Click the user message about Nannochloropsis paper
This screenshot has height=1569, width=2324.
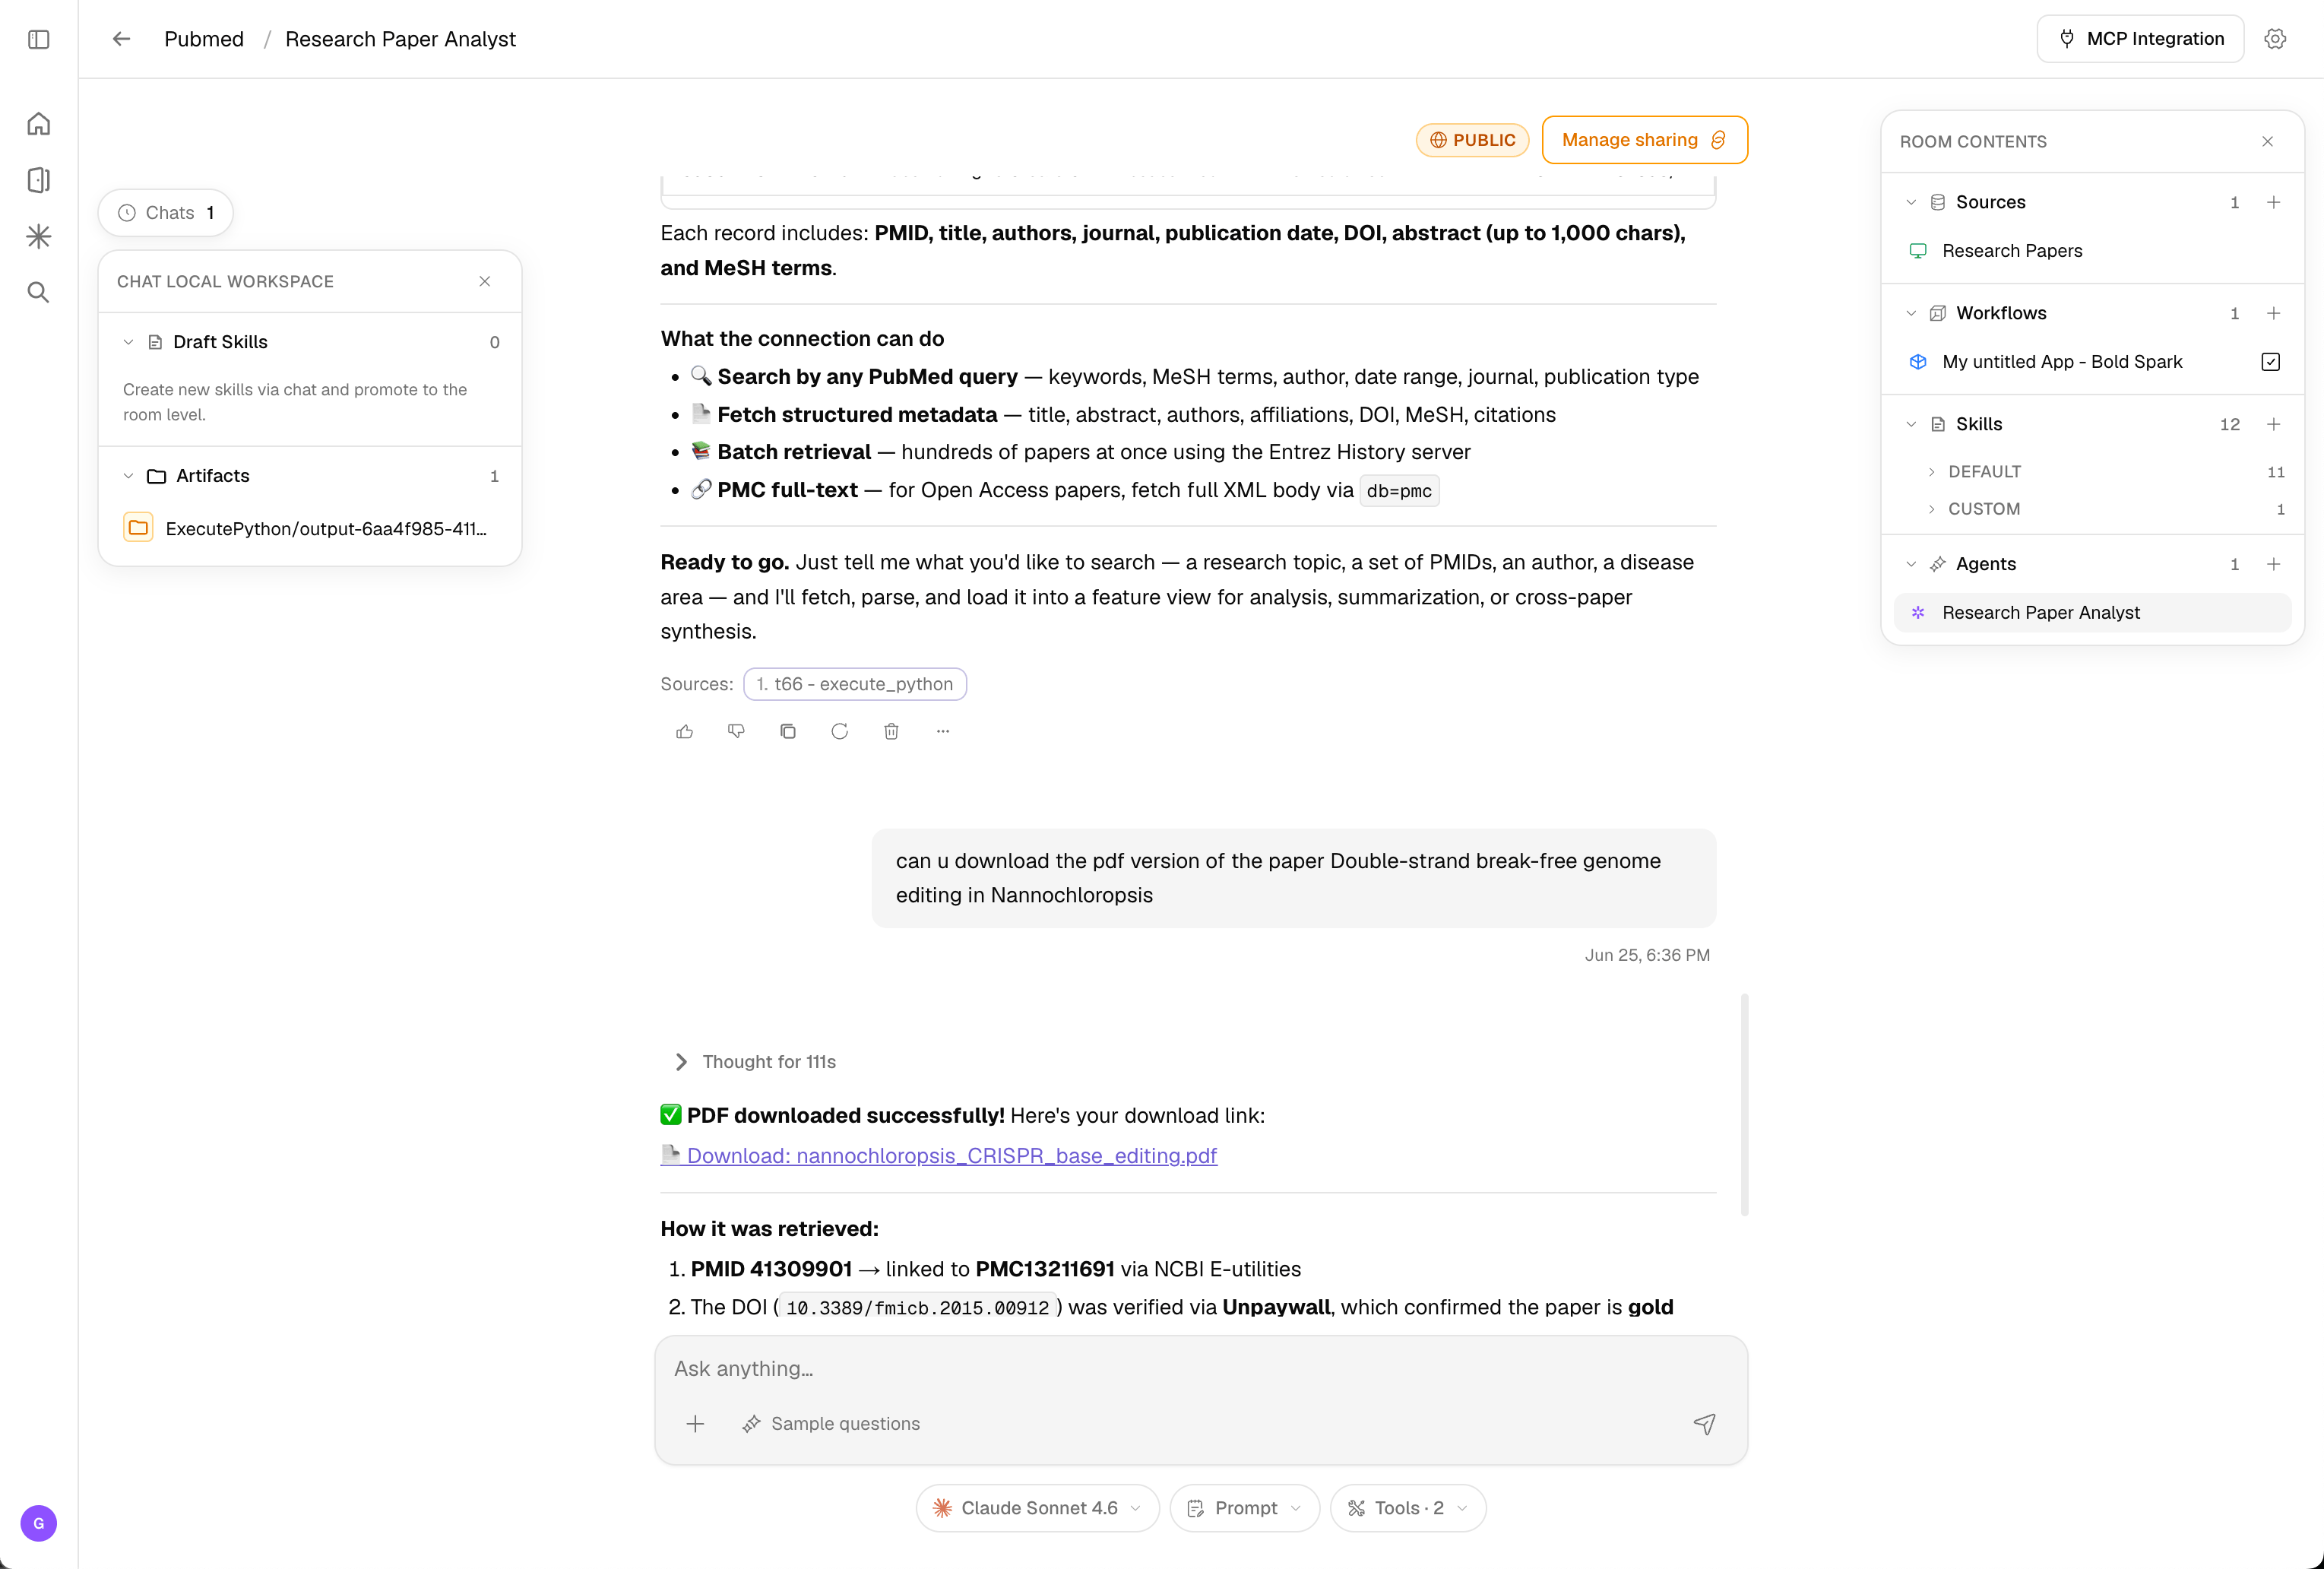(x=1293, y=878)
